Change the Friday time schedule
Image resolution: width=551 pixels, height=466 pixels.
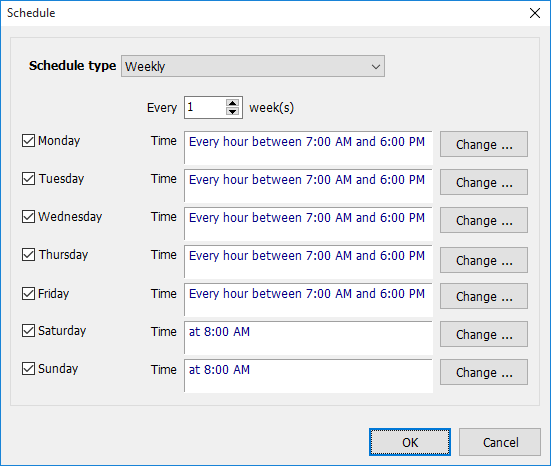[x=484, y=296]
